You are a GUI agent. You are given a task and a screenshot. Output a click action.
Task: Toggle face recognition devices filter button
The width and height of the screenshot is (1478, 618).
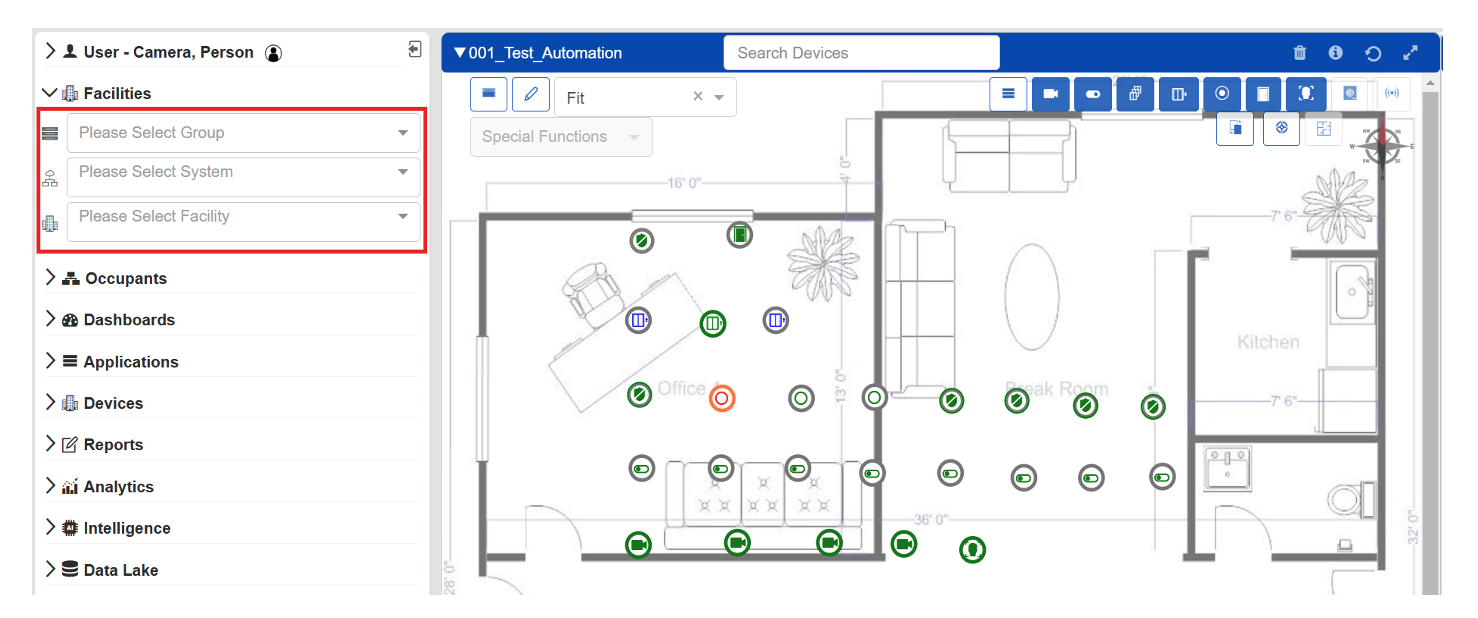[1306, 94]
